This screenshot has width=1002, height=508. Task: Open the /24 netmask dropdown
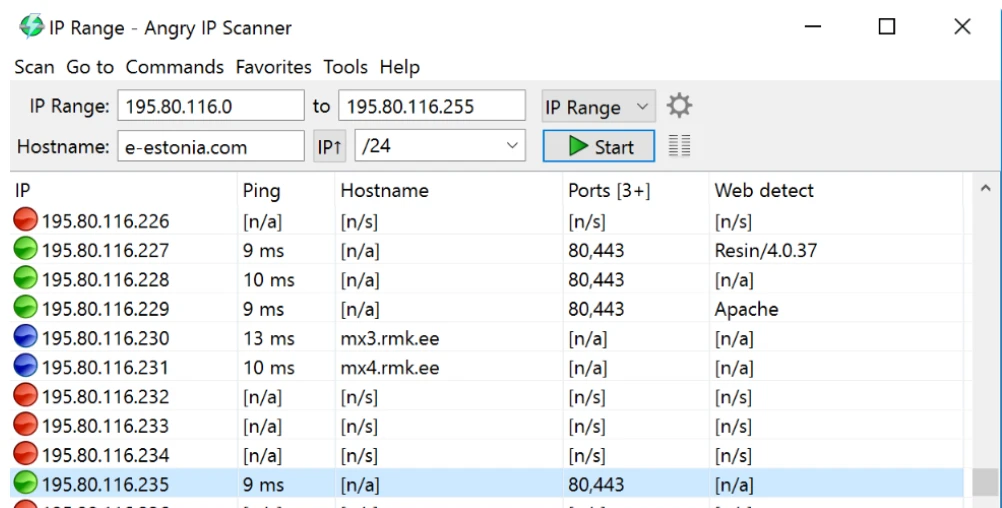(x=440, y=146)
